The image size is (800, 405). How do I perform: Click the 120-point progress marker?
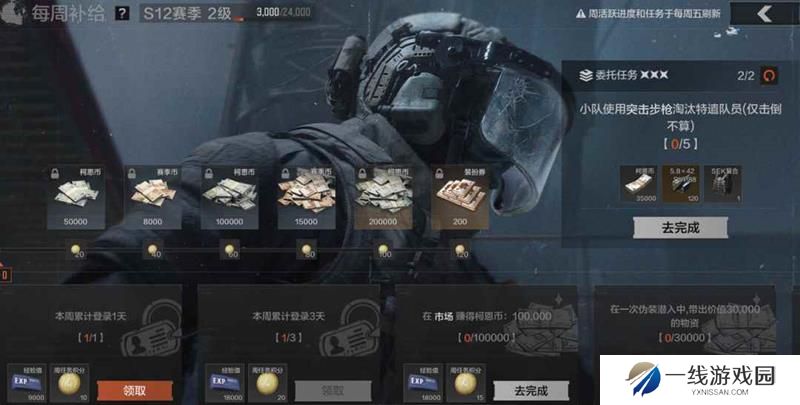[x=460, y=249]
